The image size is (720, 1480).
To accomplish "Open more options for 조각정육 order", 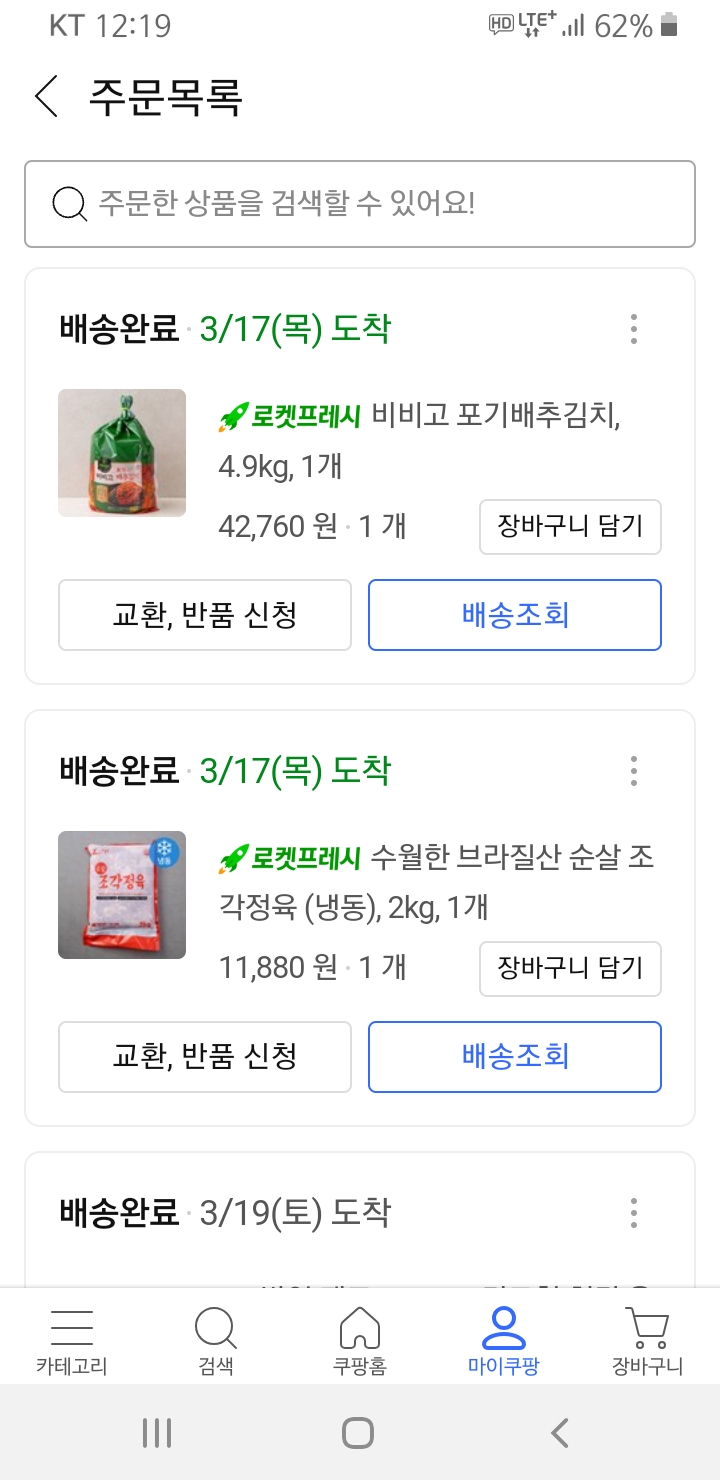I will point(634,771).
